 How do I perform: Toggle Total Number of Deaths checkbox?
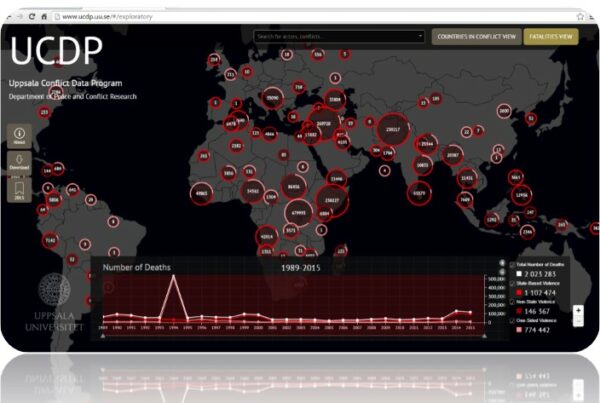(x=512, y=265)
